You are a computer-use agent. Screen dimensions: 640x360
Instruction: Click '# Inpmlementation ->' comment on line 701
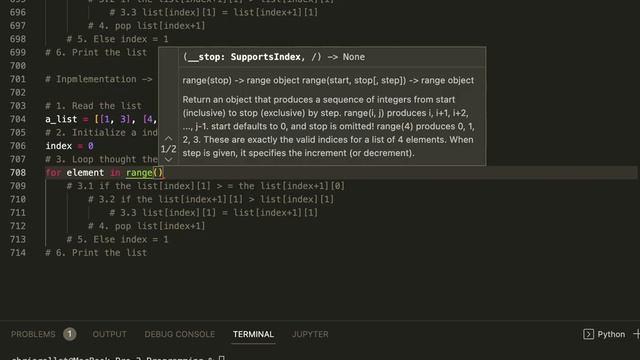point(99,79)
